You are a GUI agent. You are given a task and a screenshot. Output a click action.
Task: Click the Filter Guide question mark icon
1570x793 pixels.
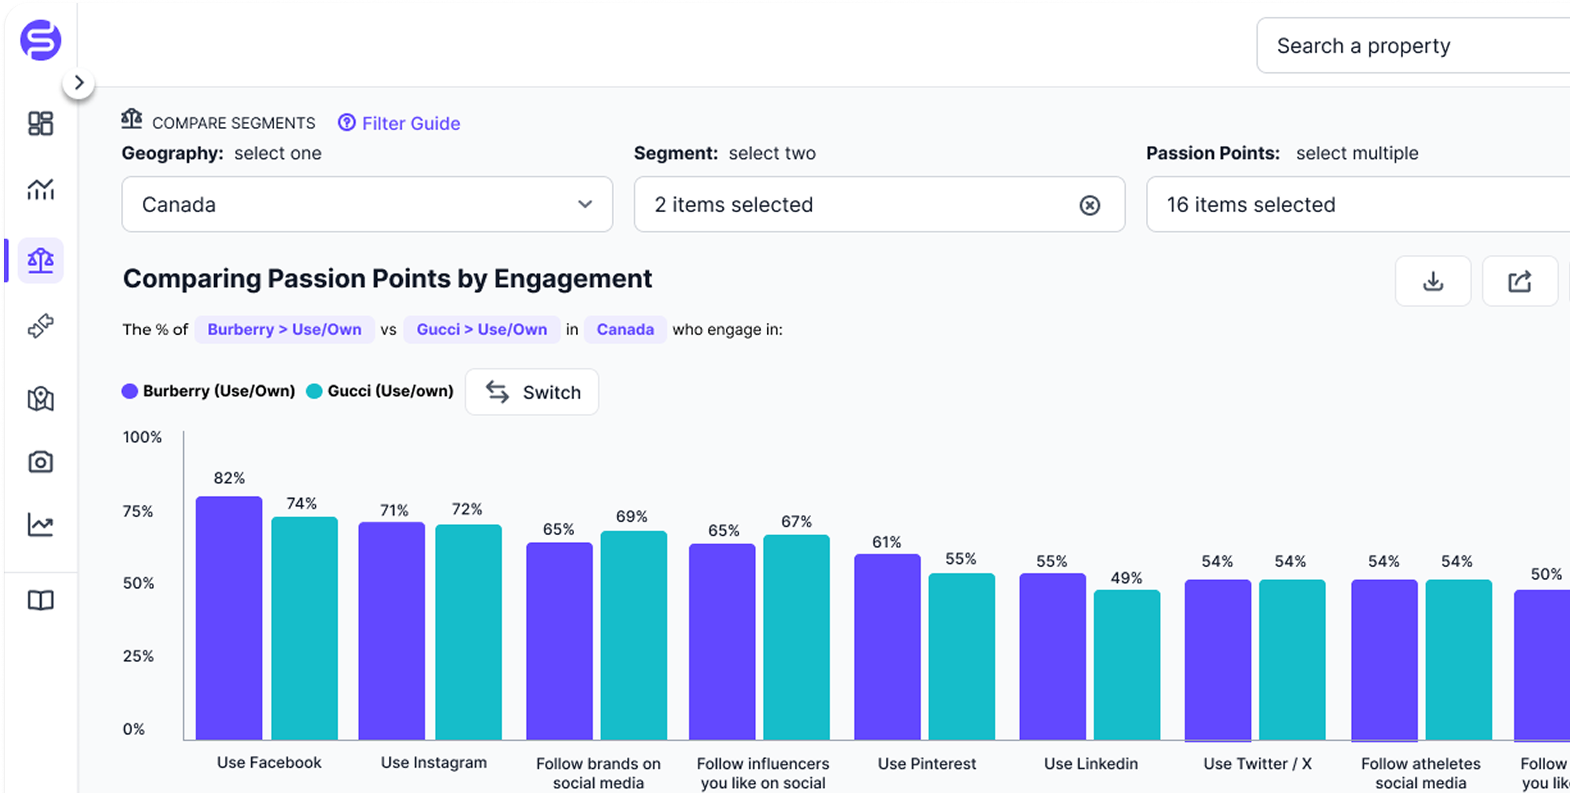(347, 122)
